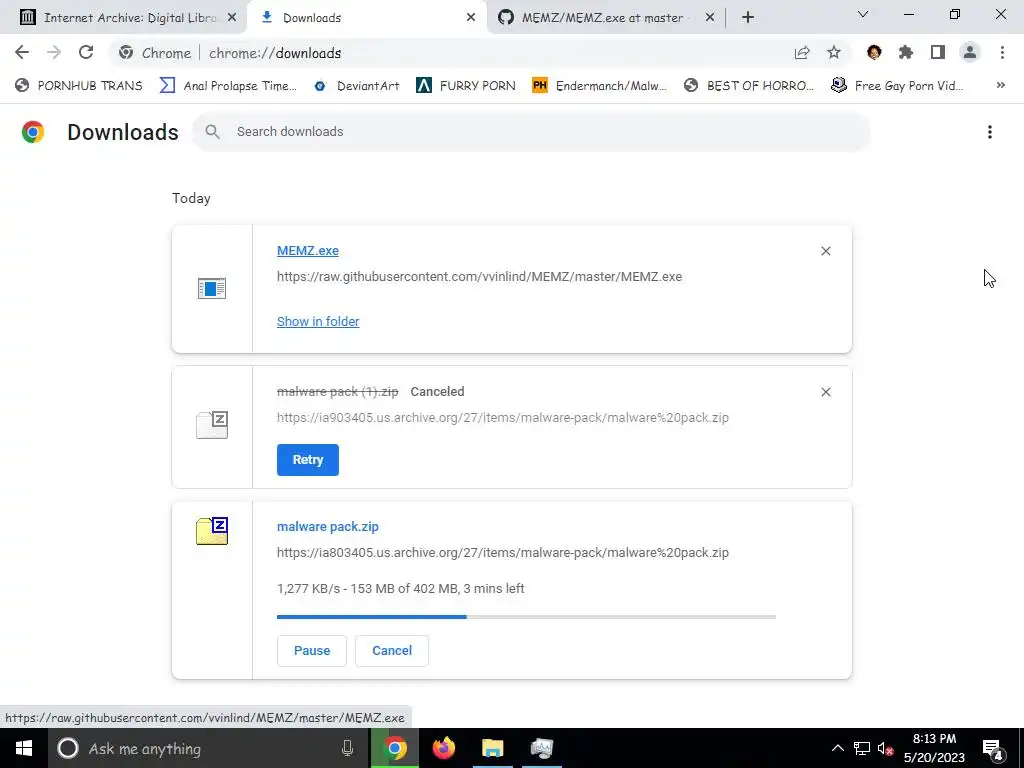Click the browser back arrow
The width and height of the screenshot is (1024, 768).
click(22, 52)
